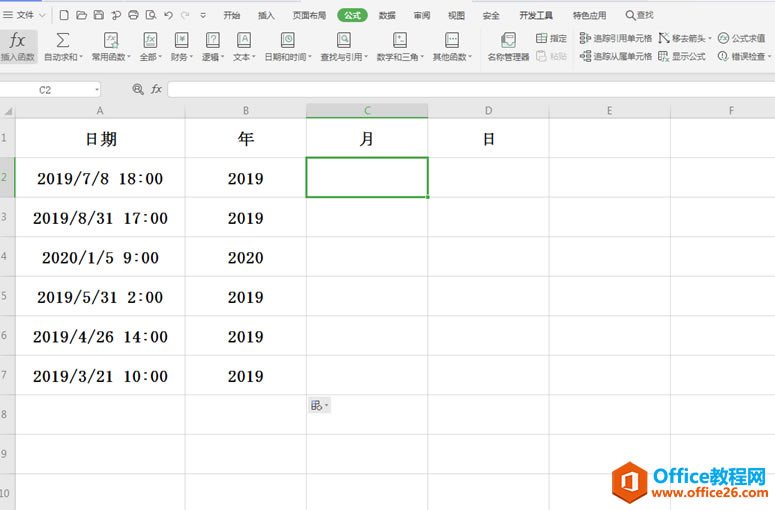Viewport: 775px width, 510px height.
Task: Switch to the 数据 tab
Action: 387,15
